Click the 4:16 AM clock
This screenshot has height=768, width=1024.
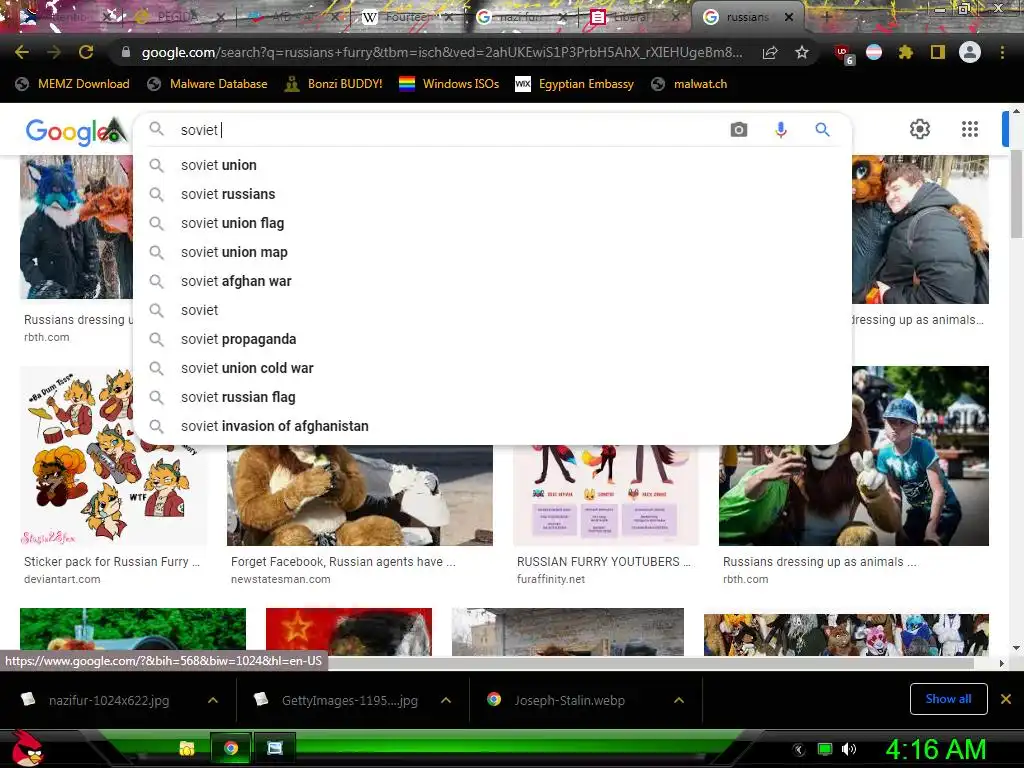coord(936,749)
